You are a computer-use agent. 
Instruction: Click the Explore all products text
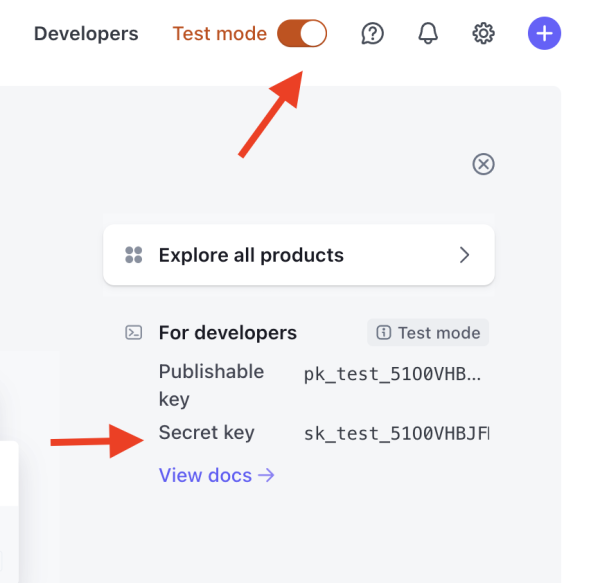pyautogui.click(x=251, y=255)
